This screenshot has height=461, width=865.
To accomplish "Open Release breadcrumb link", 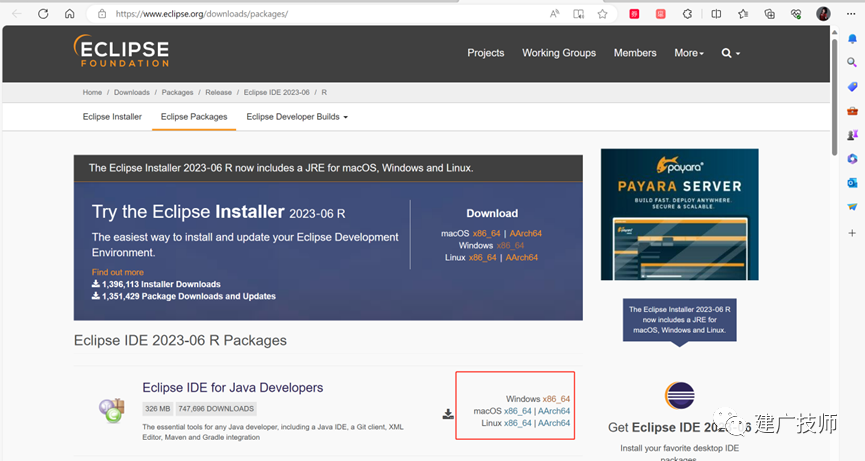I will (218, 93).
